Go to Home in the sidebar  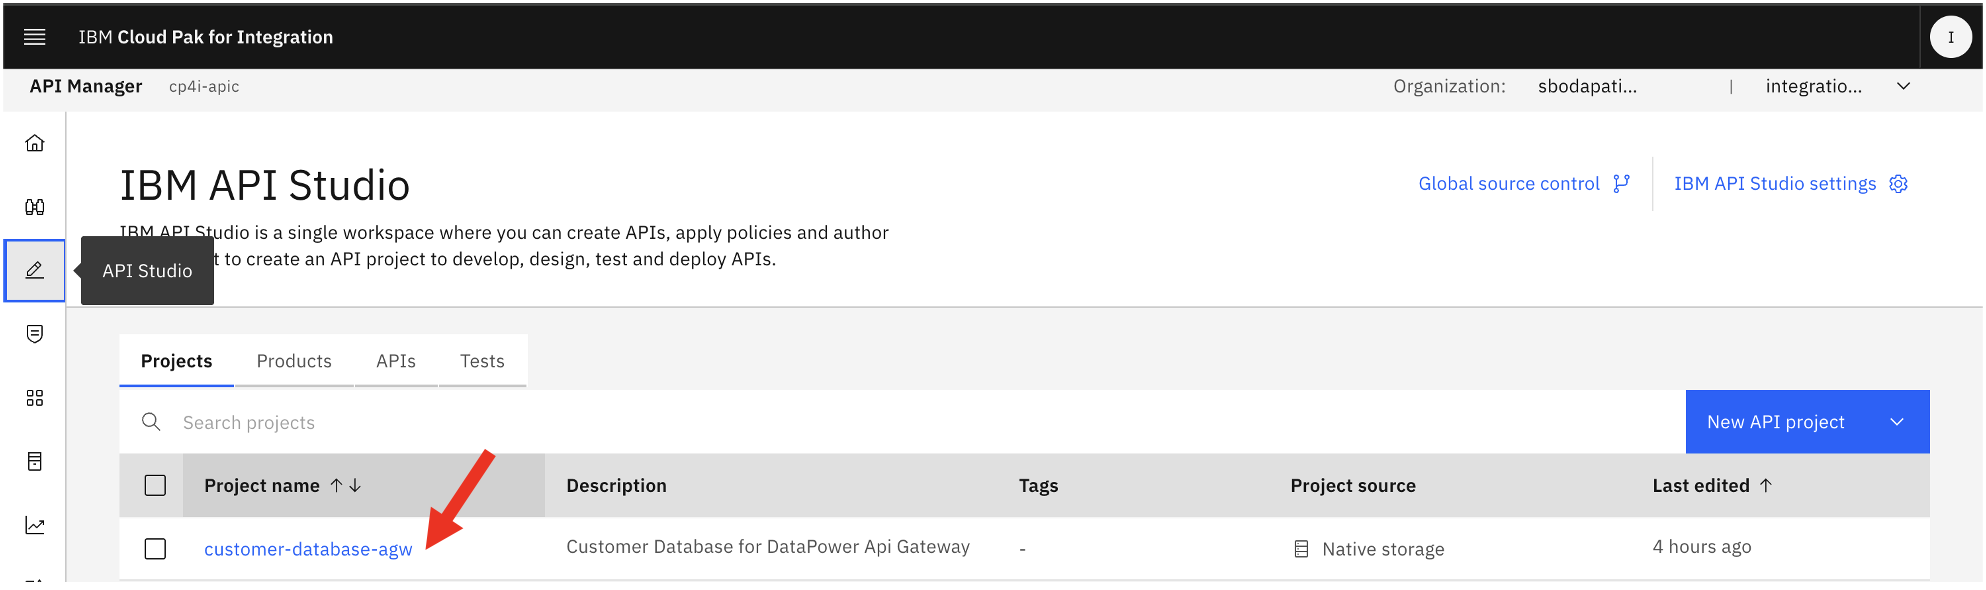(35, 143)
